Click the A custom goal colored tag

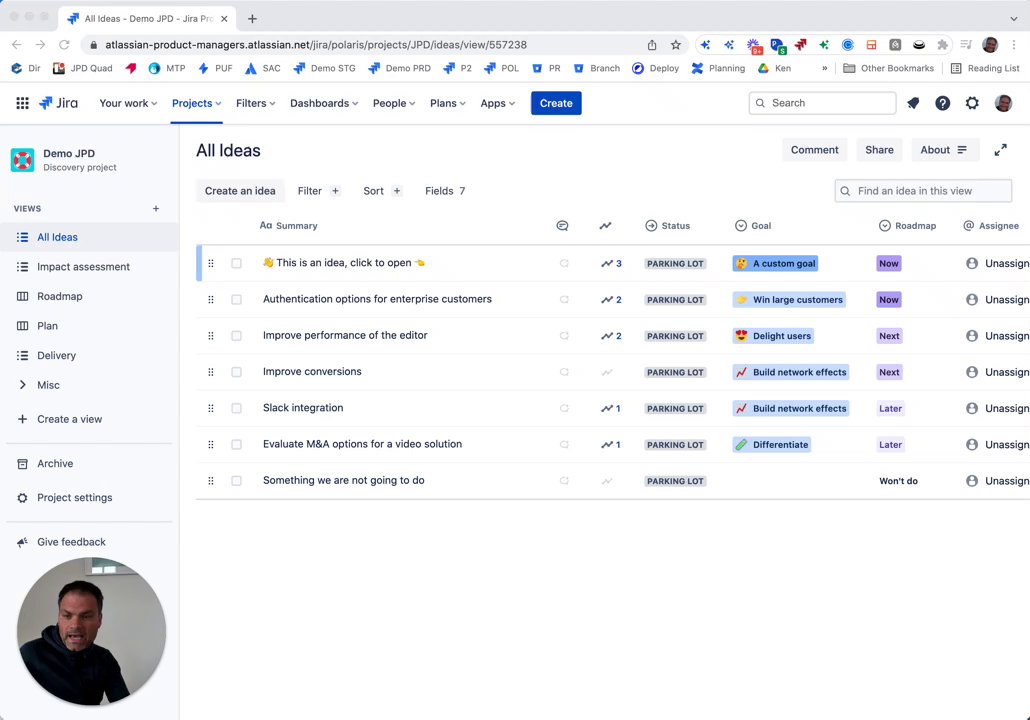[775, 263]
